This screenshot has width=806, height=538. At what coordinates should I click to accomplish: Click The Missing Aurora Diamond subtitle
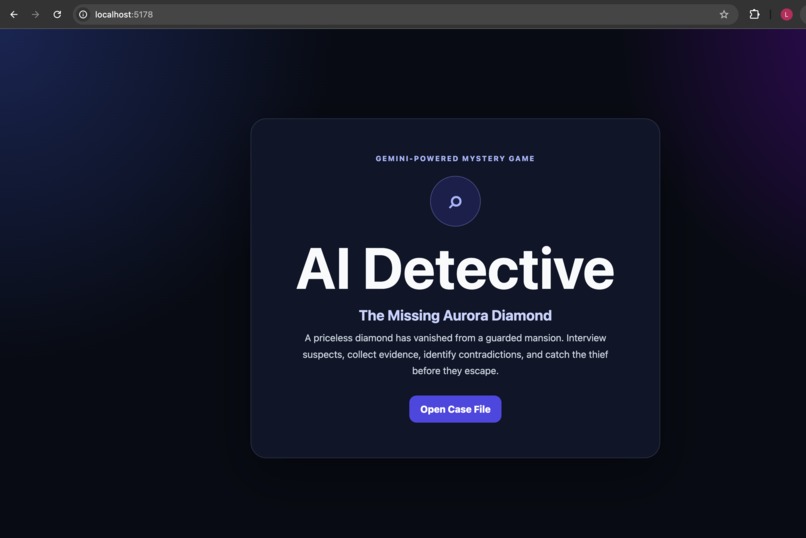tap(455, 315)
